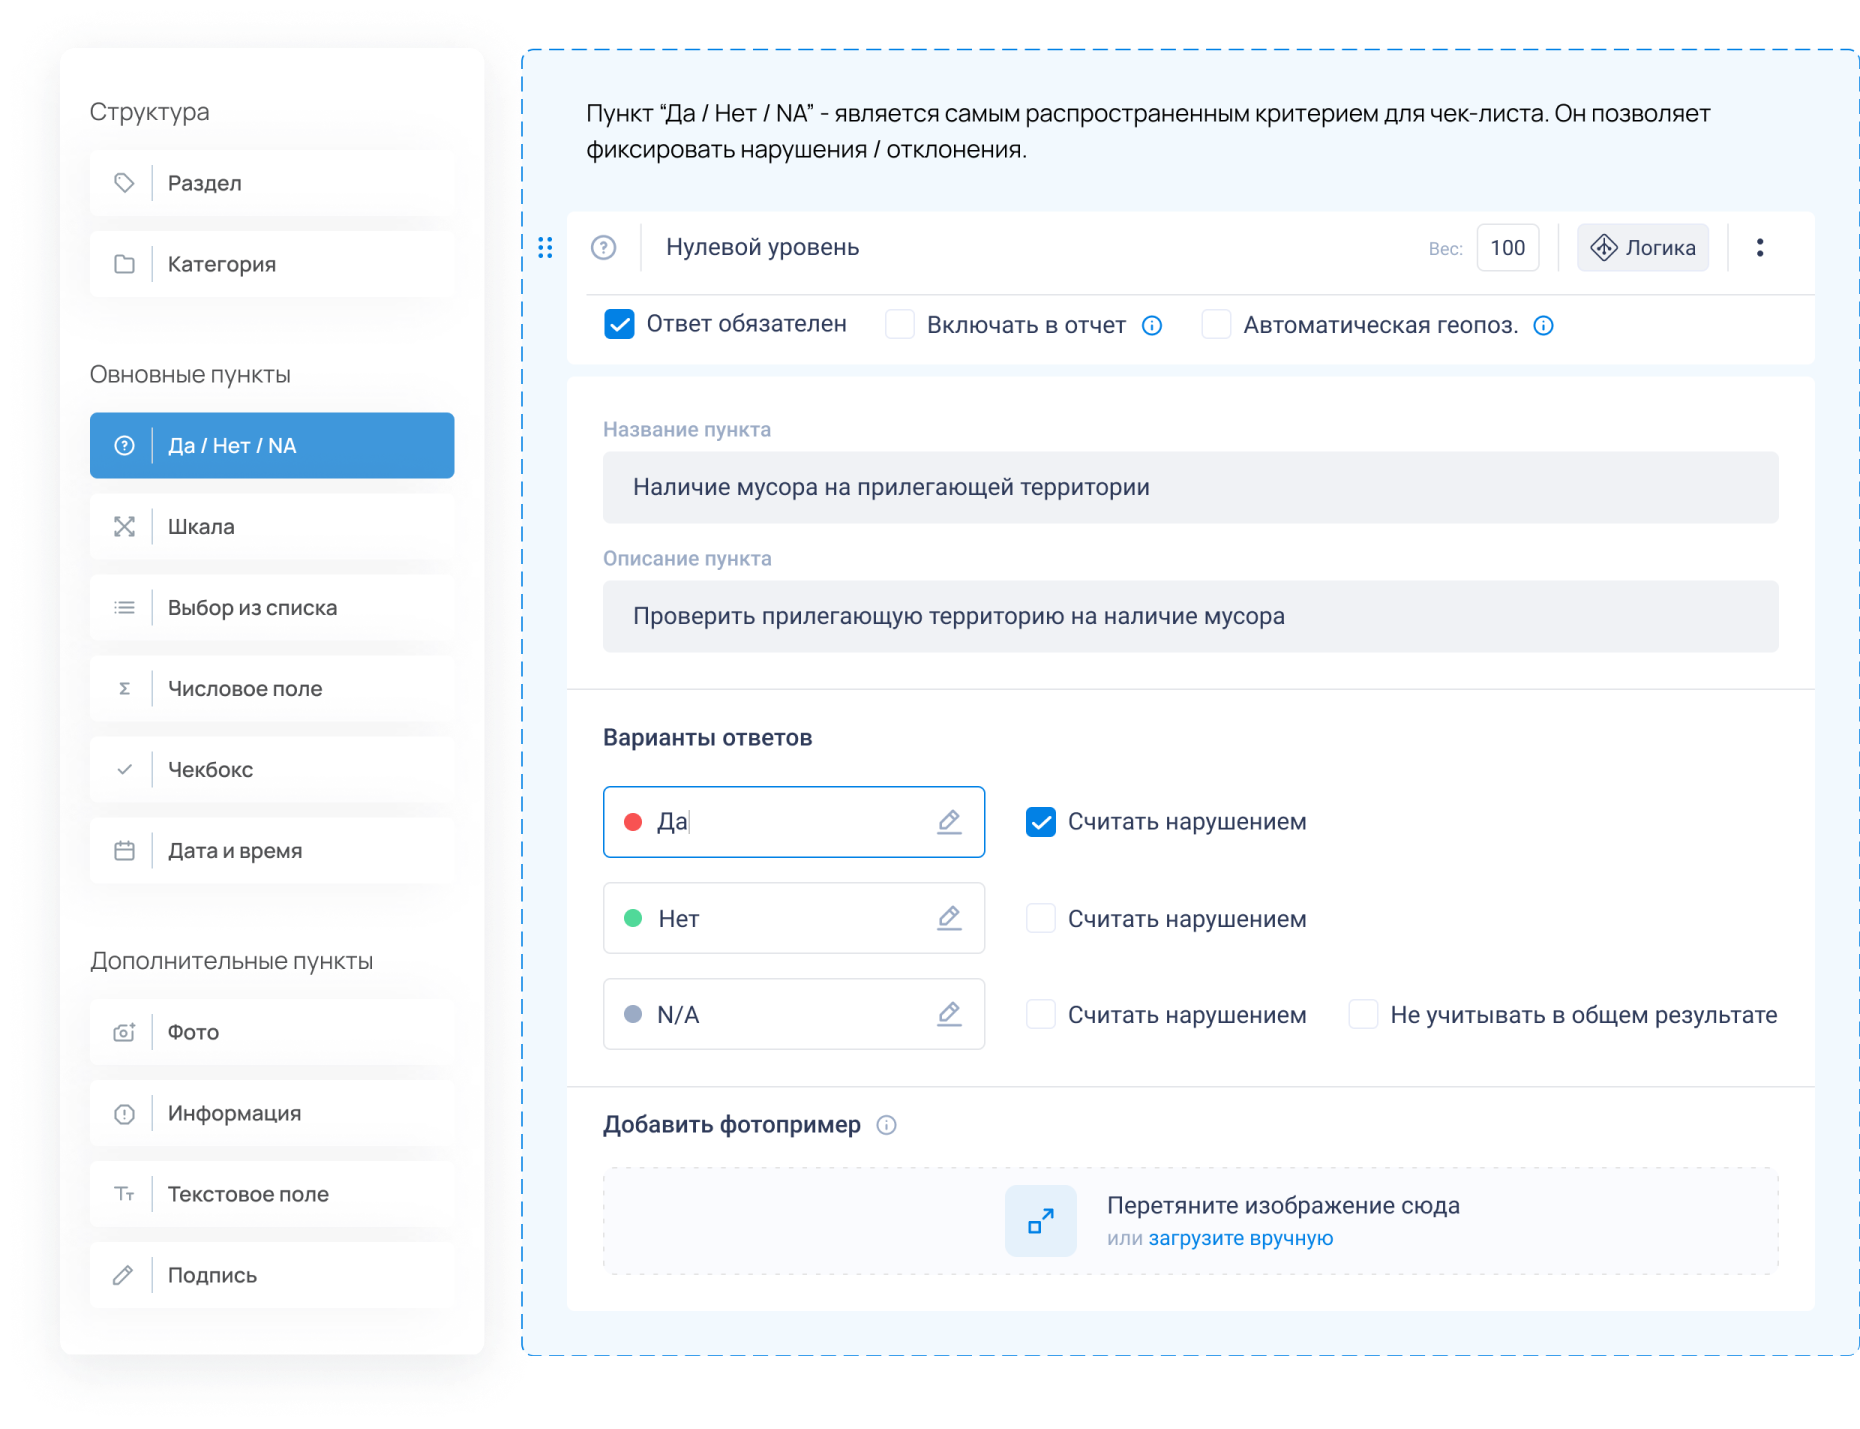This screenshot has width=1860, height=1429.
Task: Open the three-dot menu near Логика
Action: click(1760, 247)
